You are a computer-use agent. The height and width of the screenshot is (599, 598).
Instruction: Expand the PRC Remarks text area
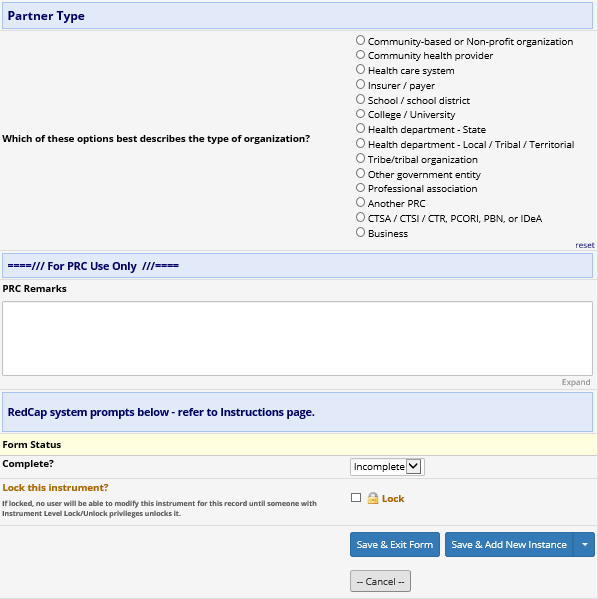coord(575,382)
